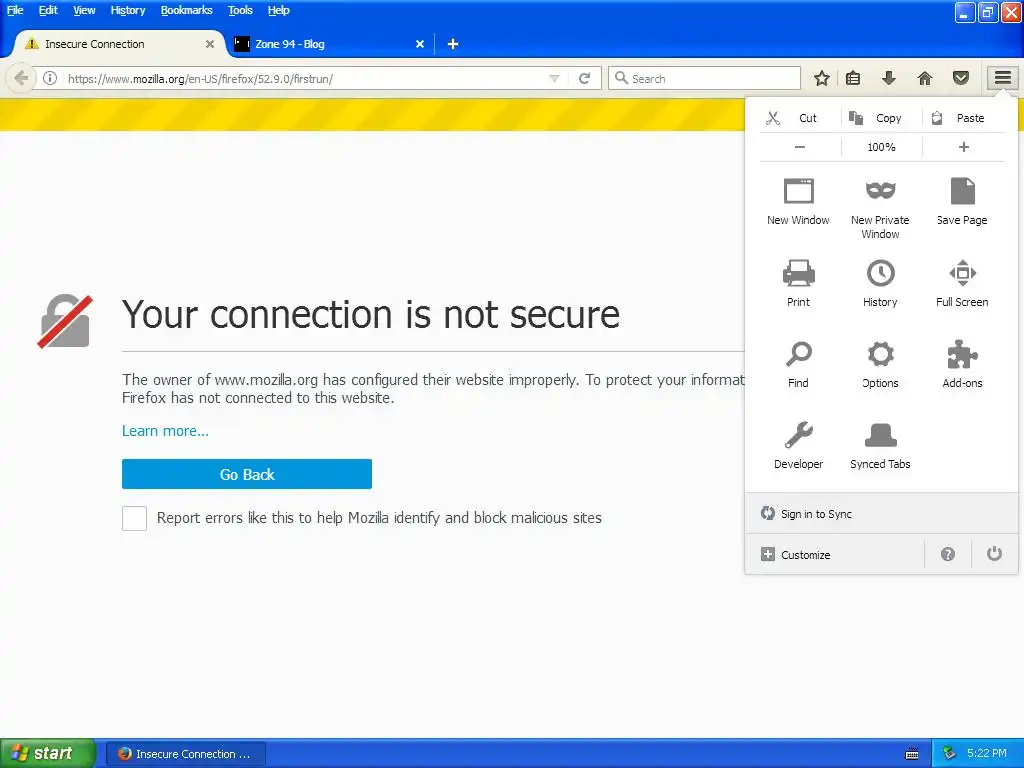Click the Print icon
1024x768 pixels.
pos(799,273)
